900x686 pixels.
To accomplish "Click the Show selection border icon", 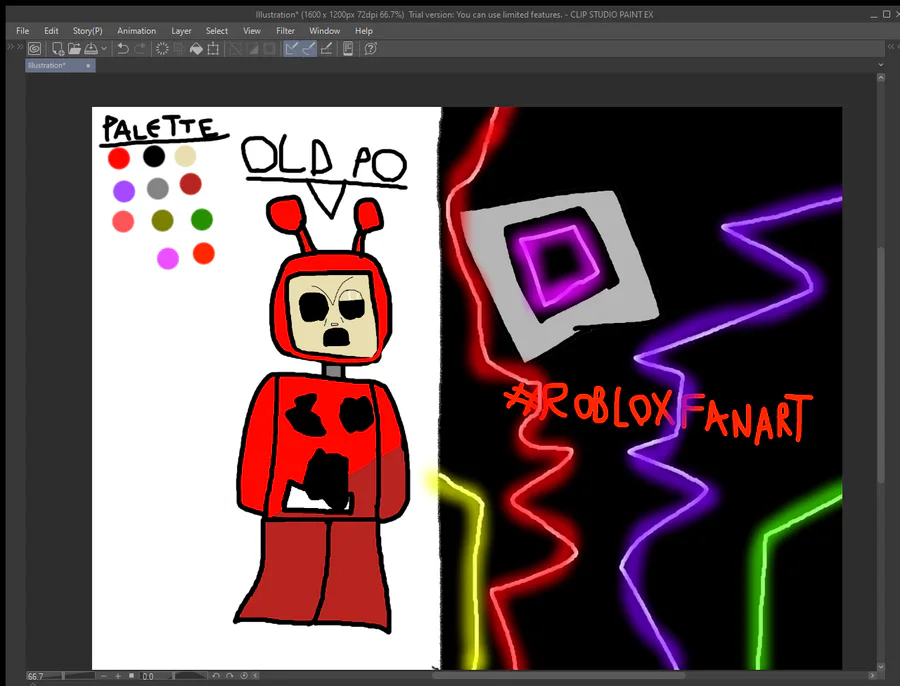I will [269, 49].
